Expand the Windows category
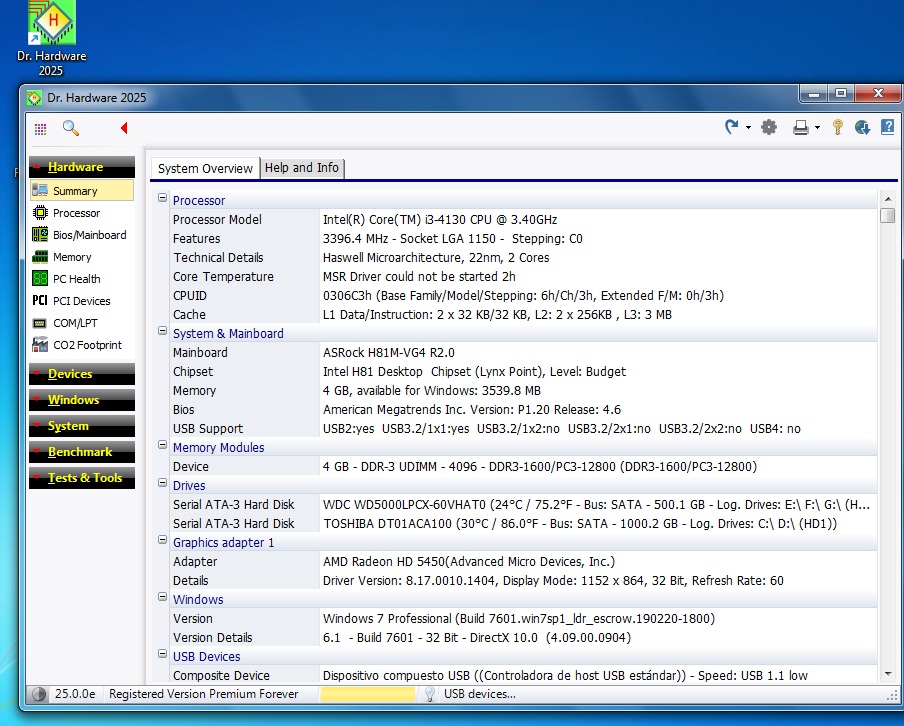Image resolution: width=904 pixels, height=726 pixels. click(x=82, y=400)
